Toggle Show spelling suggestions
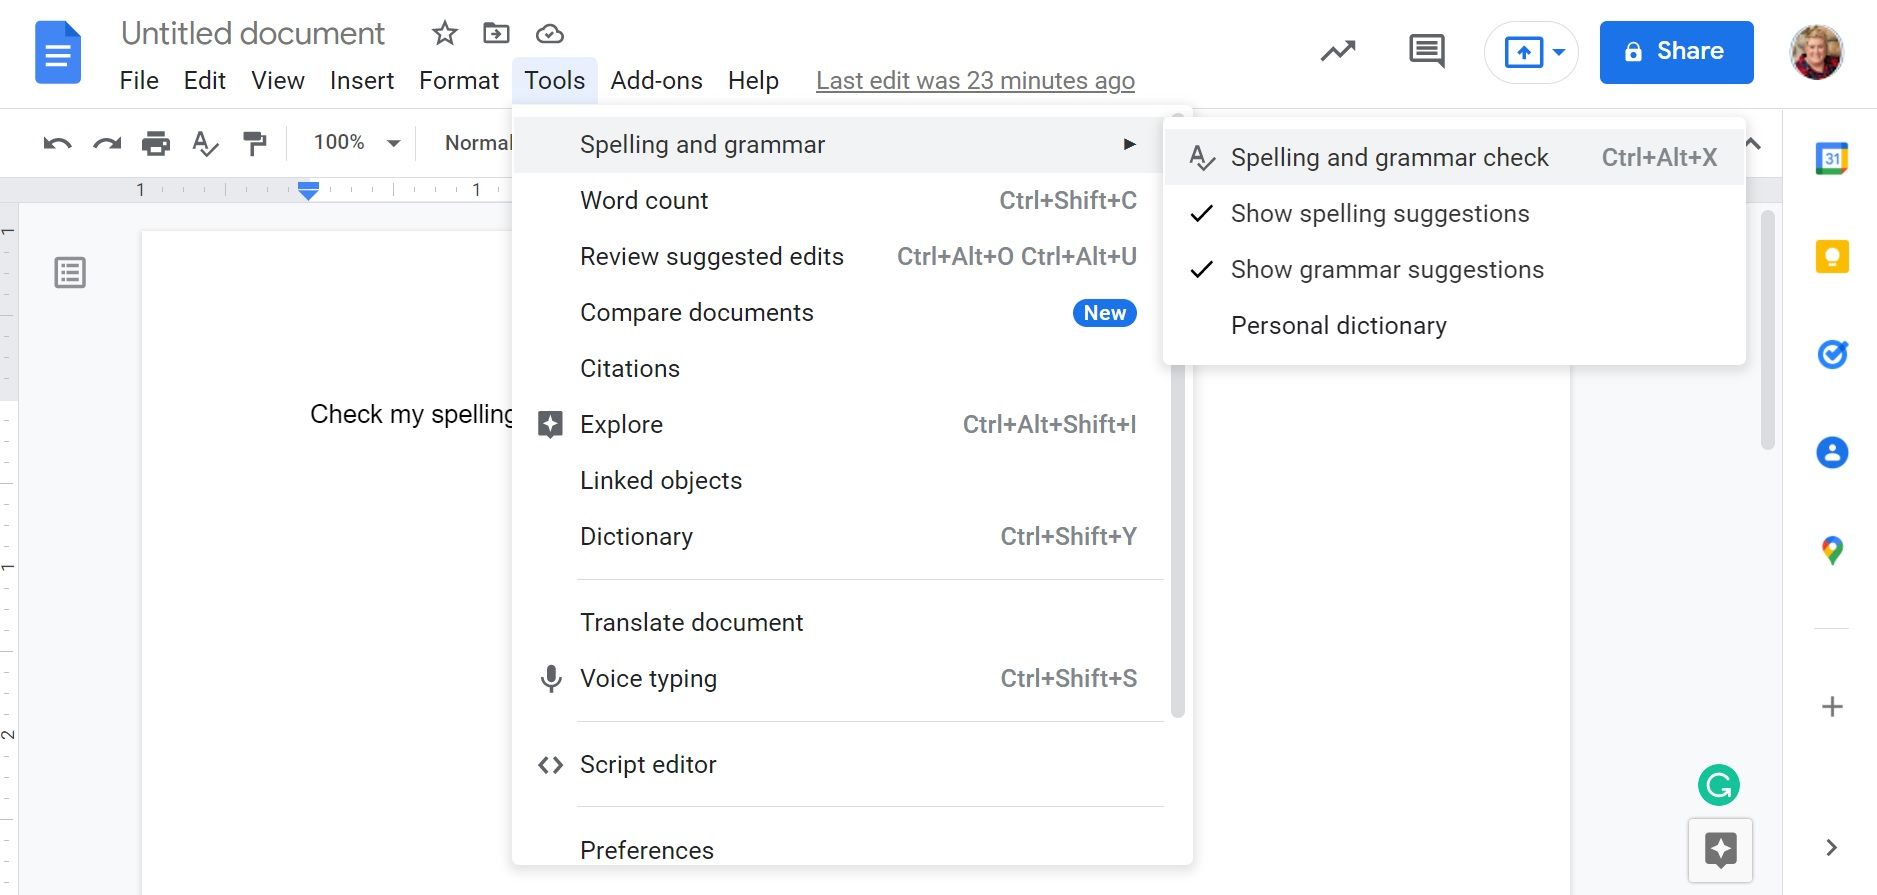The width and height of the screenshot is (1877, 895). pyautogui.click(x=1455, y=213)
